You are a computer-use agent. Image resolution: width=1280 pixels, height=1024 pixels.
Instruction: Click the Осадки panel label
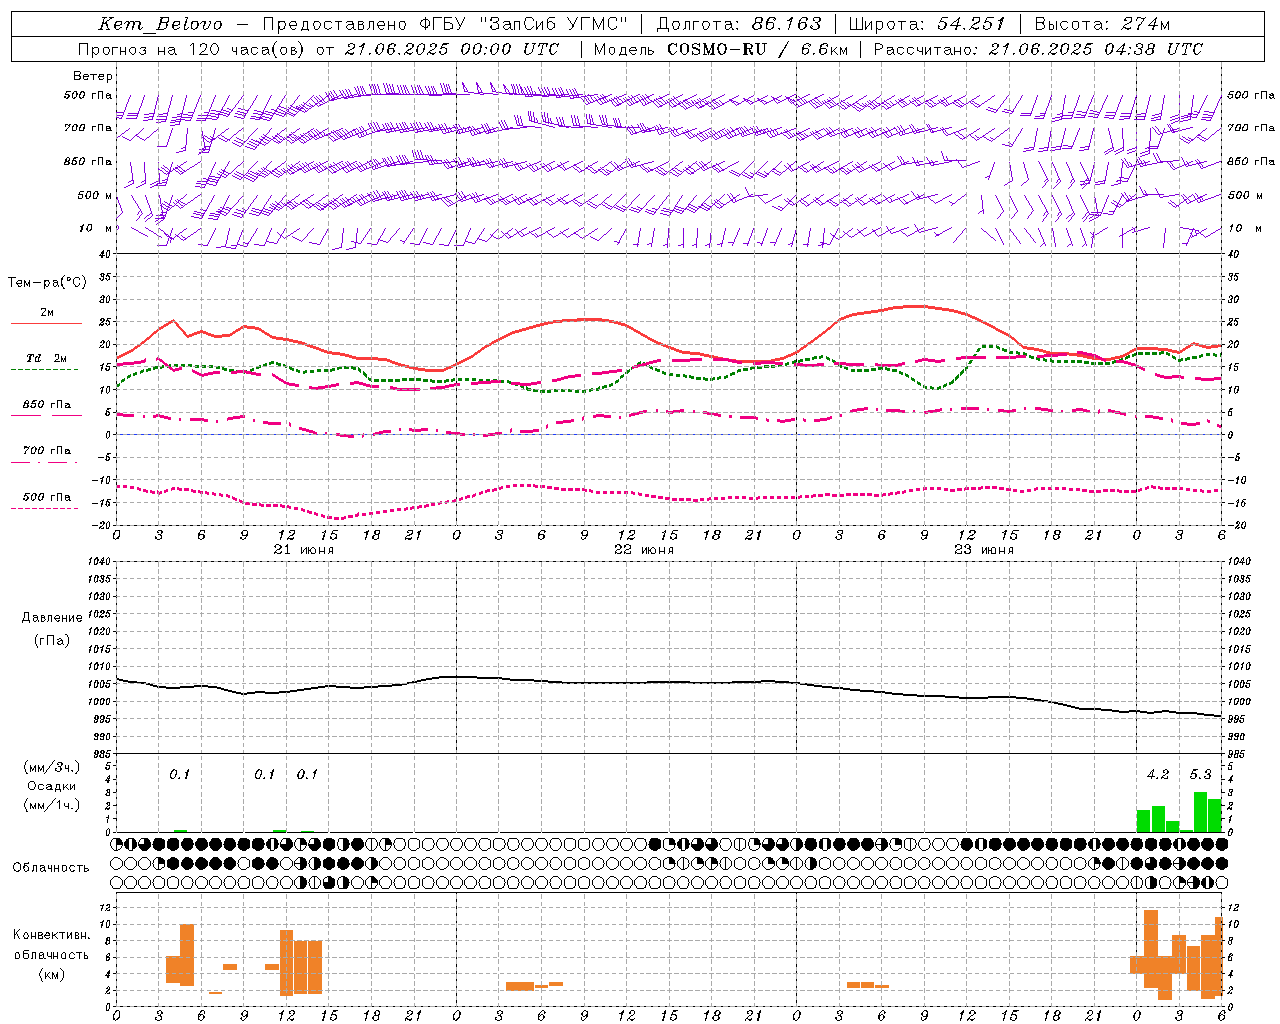(51, 786)
